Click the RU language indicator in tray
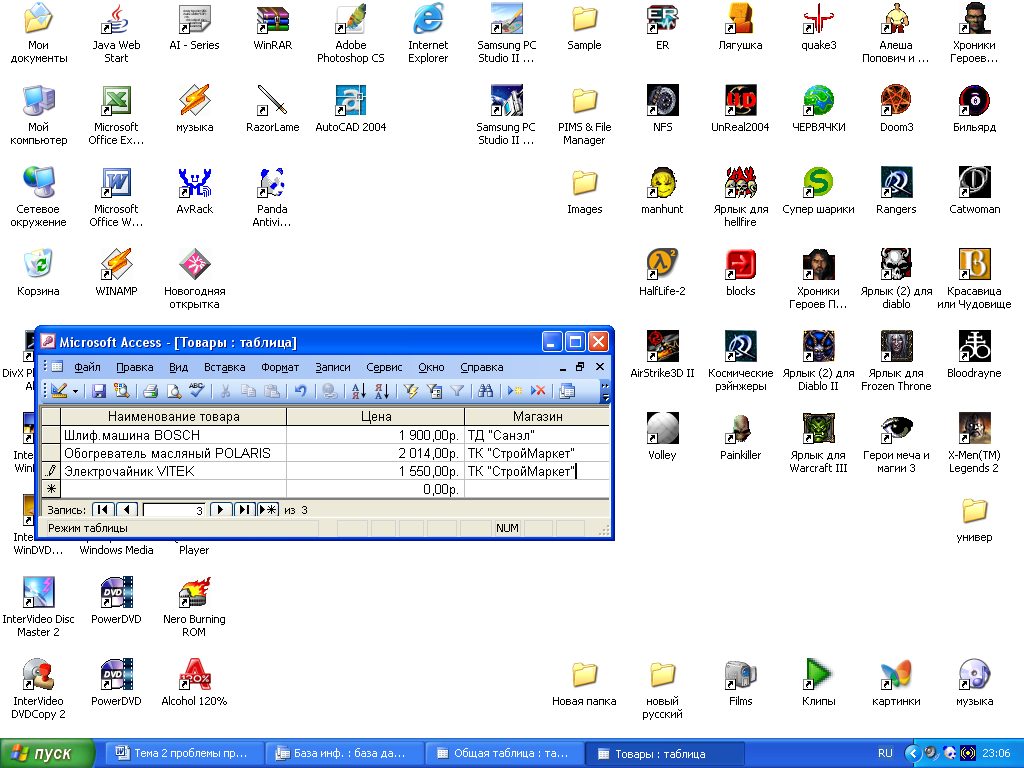This screenshot has width=1024, height=768. coord(885,753)
